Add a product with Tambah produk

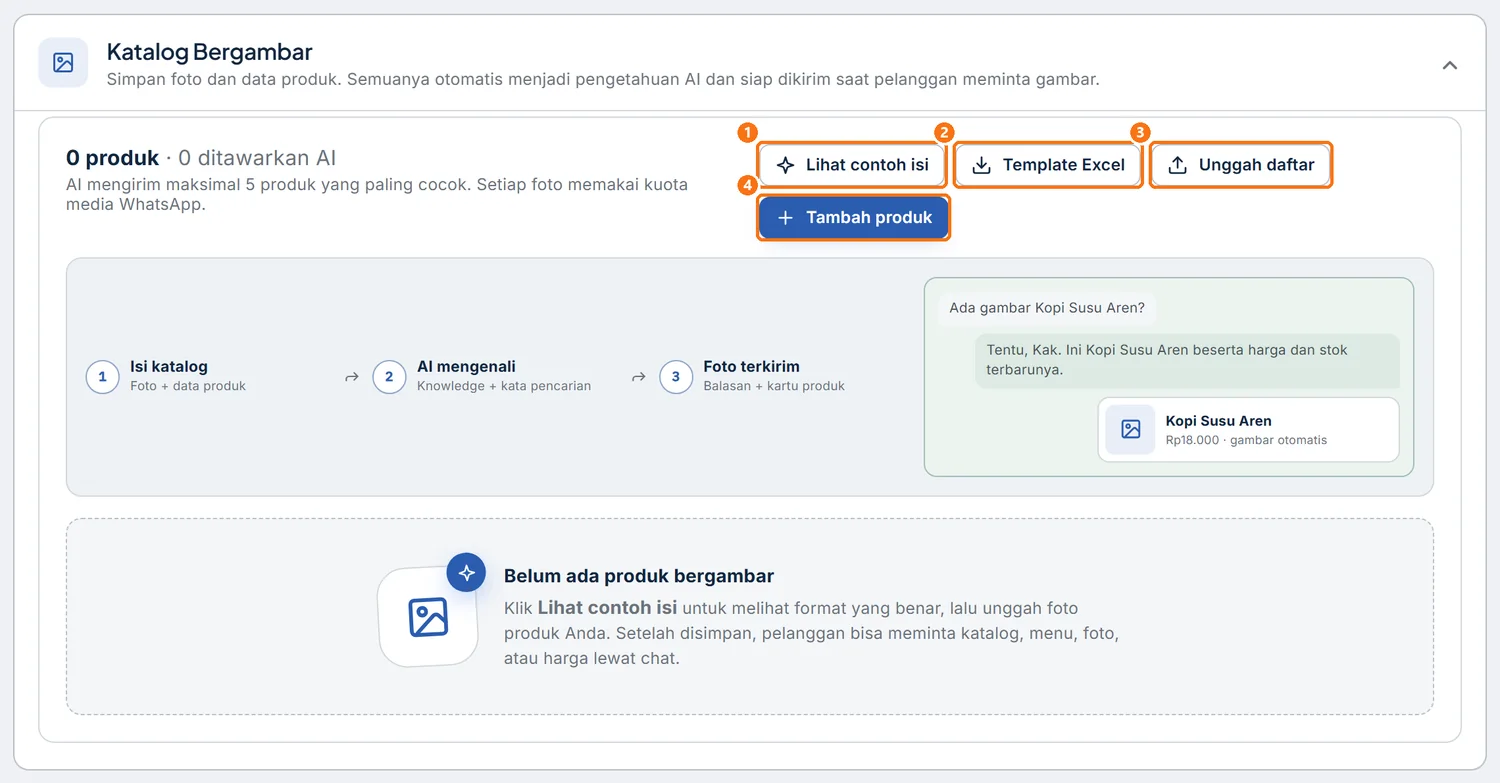pos(853,217)
